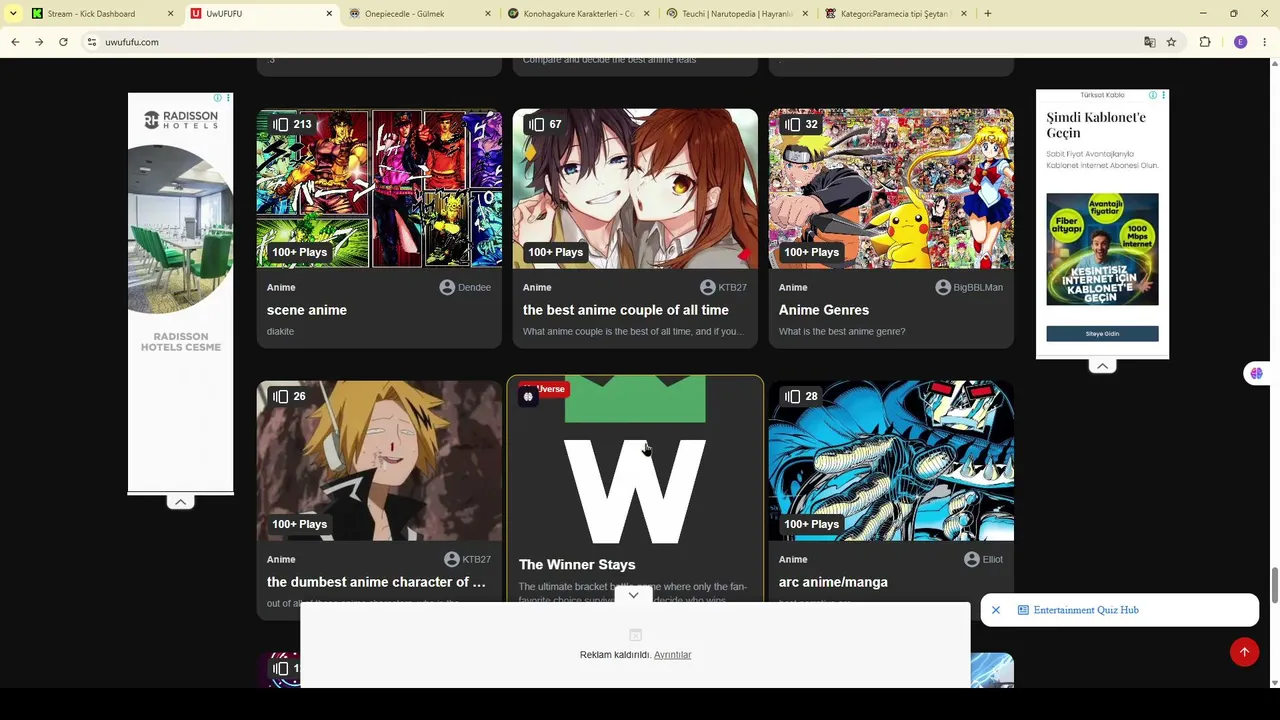
Task: Close the UwUFUFU tab
Action: (x=329, y=14)
